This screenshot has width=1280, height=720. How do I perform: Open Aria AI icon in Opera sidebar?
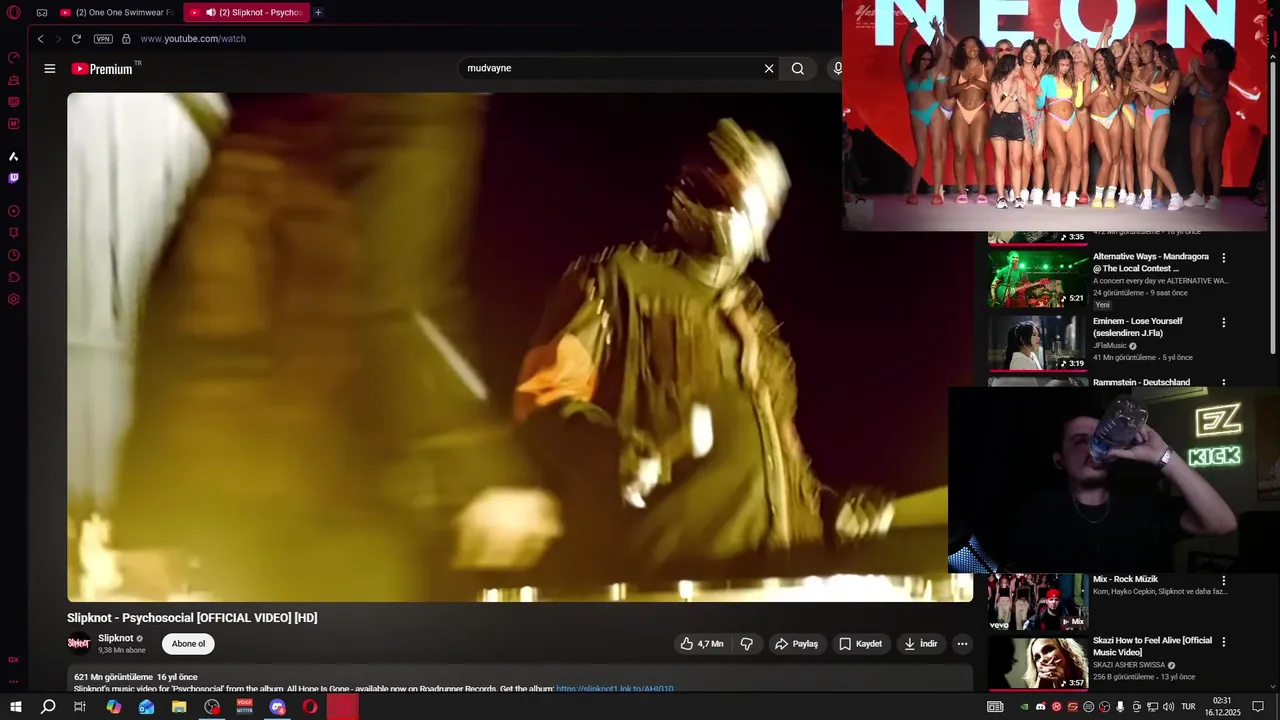(14, 157)
